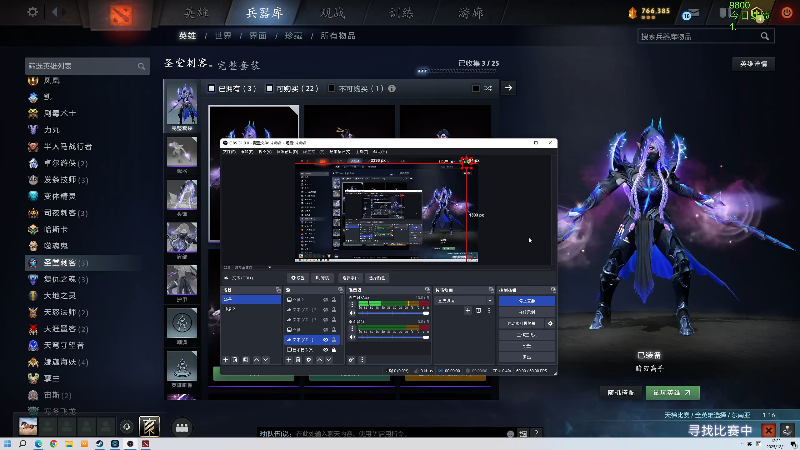
Task: Click the emoji icon in chat bar
Action: tap(510, 434)
